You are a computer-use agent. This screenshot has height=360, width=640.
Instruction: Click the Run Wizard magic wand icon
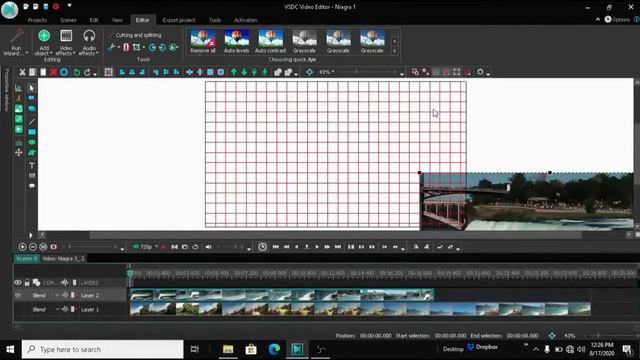point(17,36)
